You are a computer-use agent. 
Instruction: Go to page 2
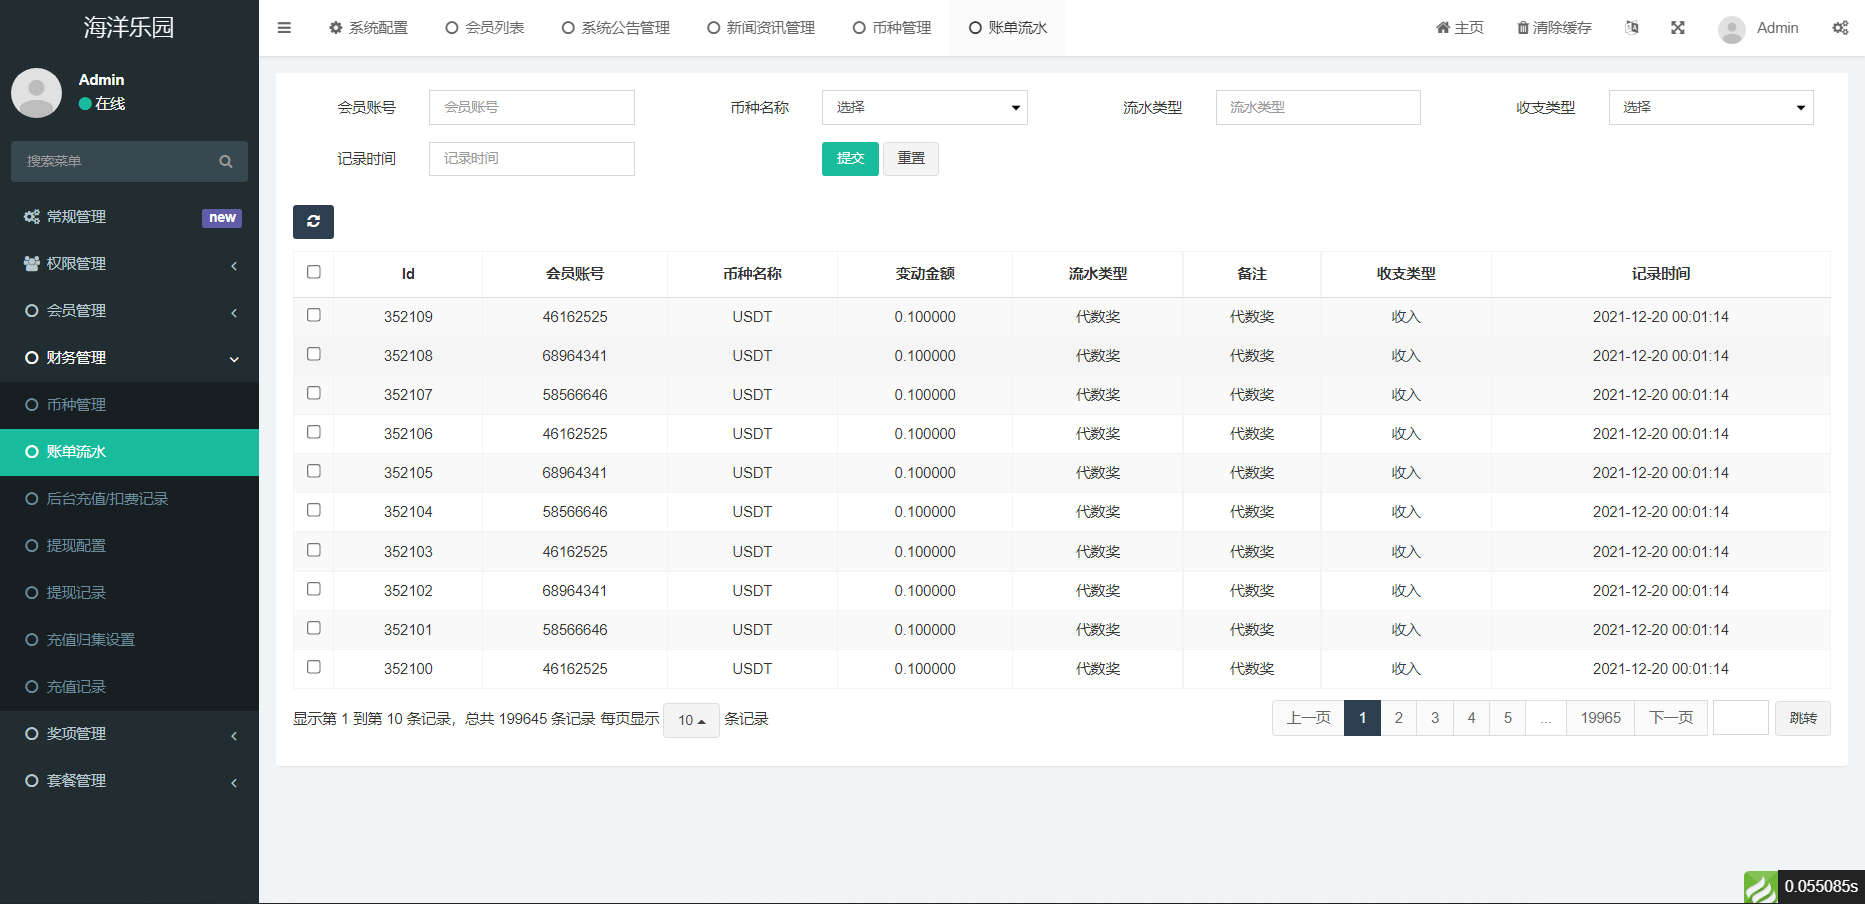point(1399,718)
